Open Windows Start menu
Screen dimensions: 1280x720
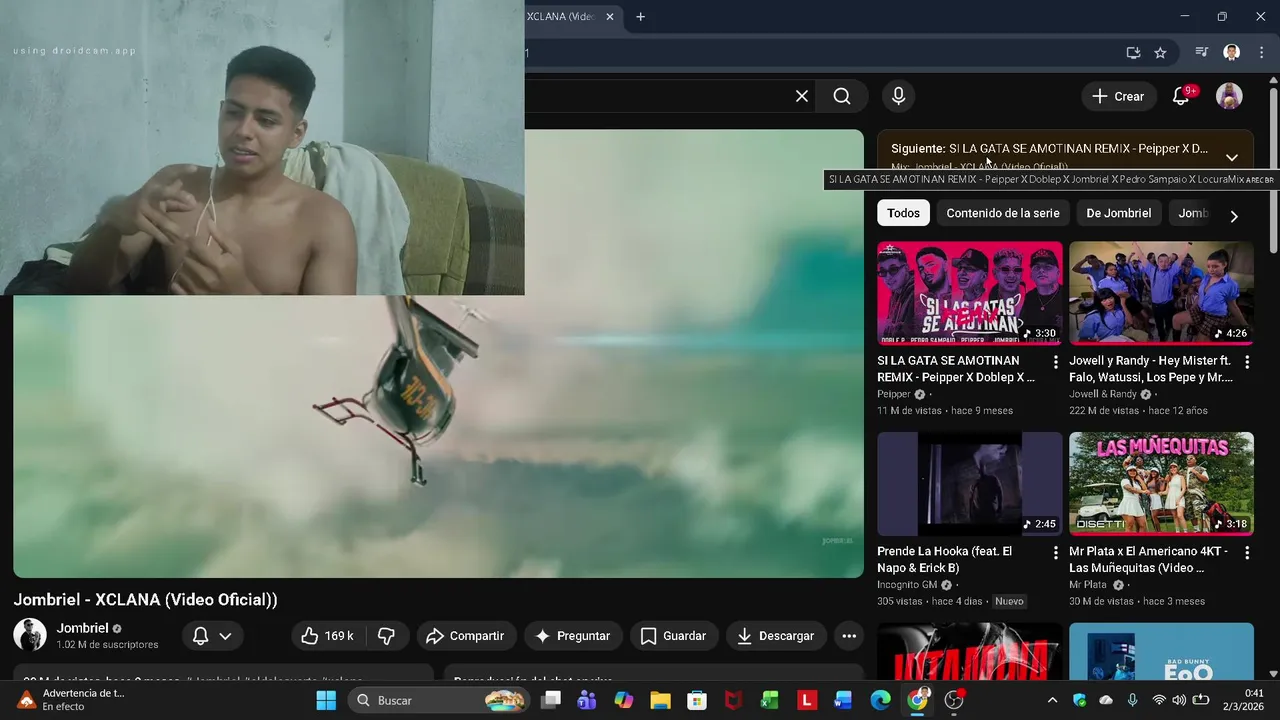coord(326,700)
